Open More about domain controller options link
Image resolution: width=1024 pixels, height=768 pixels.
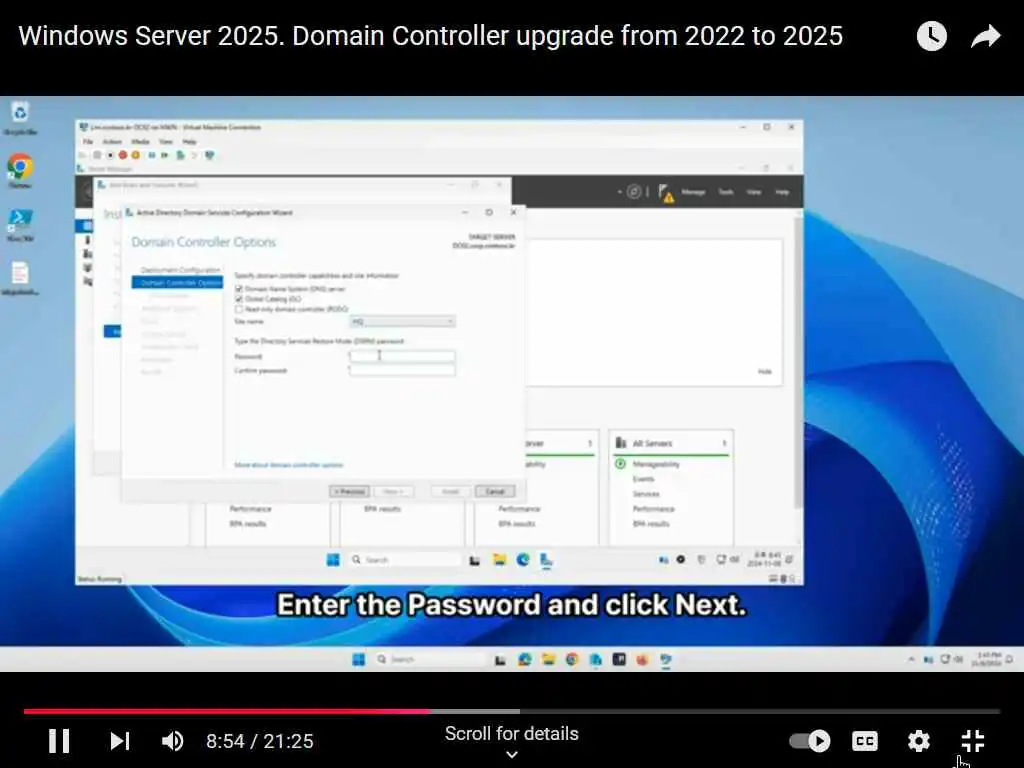click(x=289, y=465)
